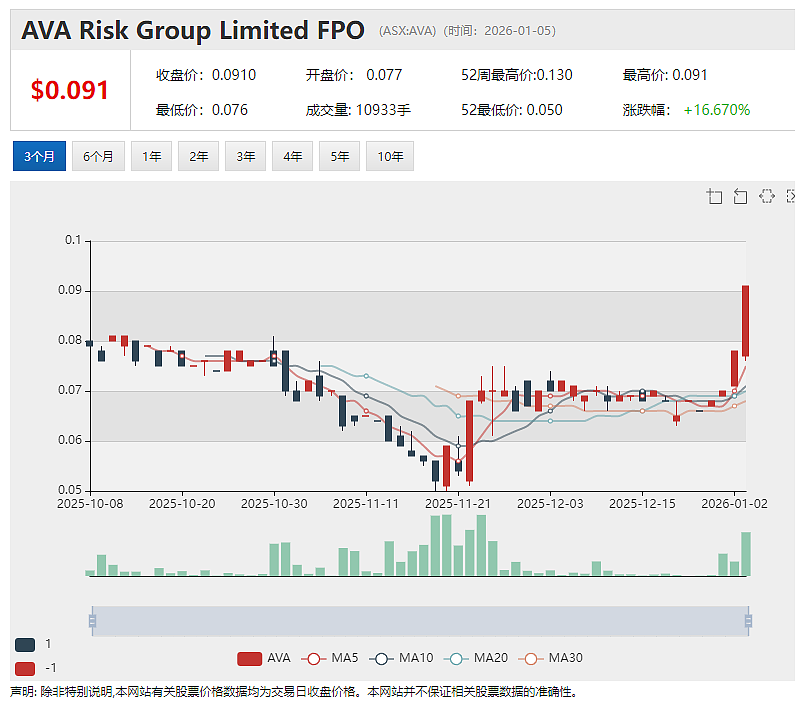Click the 2025-10-30 axis date label

click(274, 504)
